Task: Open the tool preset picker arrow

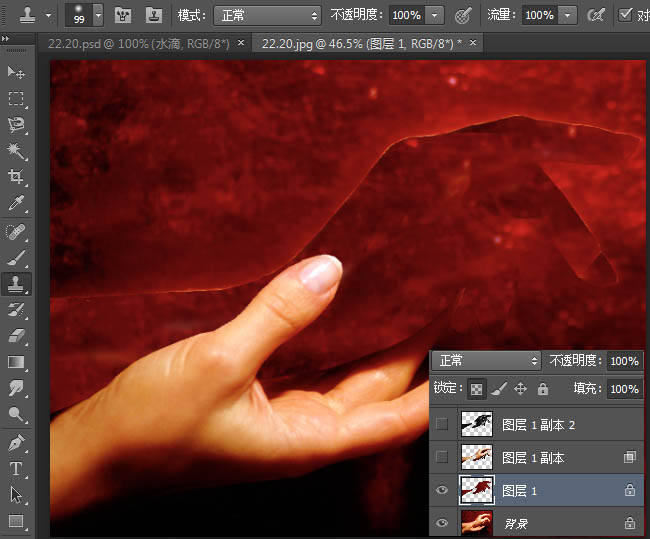Action: [49, 16]
